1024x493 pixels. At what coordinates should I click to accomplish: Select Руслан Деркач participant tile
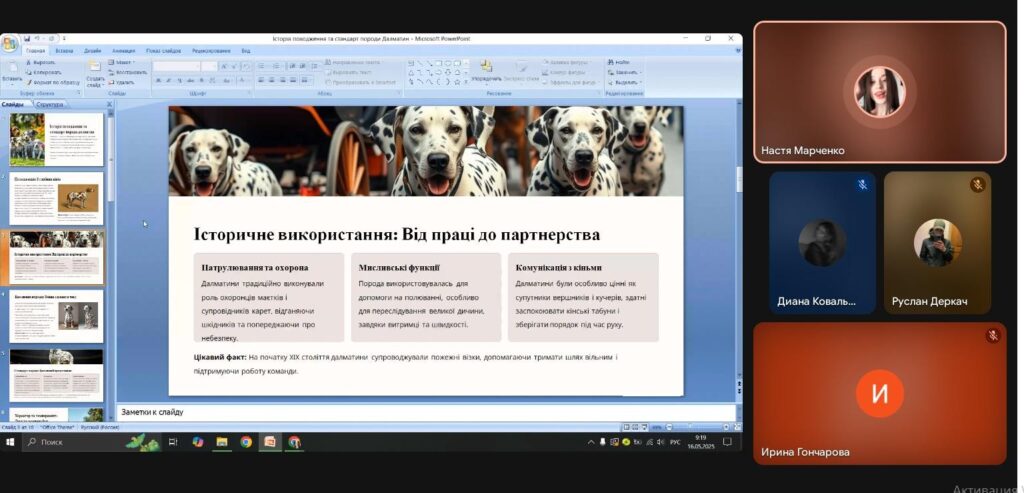(937, 243)
